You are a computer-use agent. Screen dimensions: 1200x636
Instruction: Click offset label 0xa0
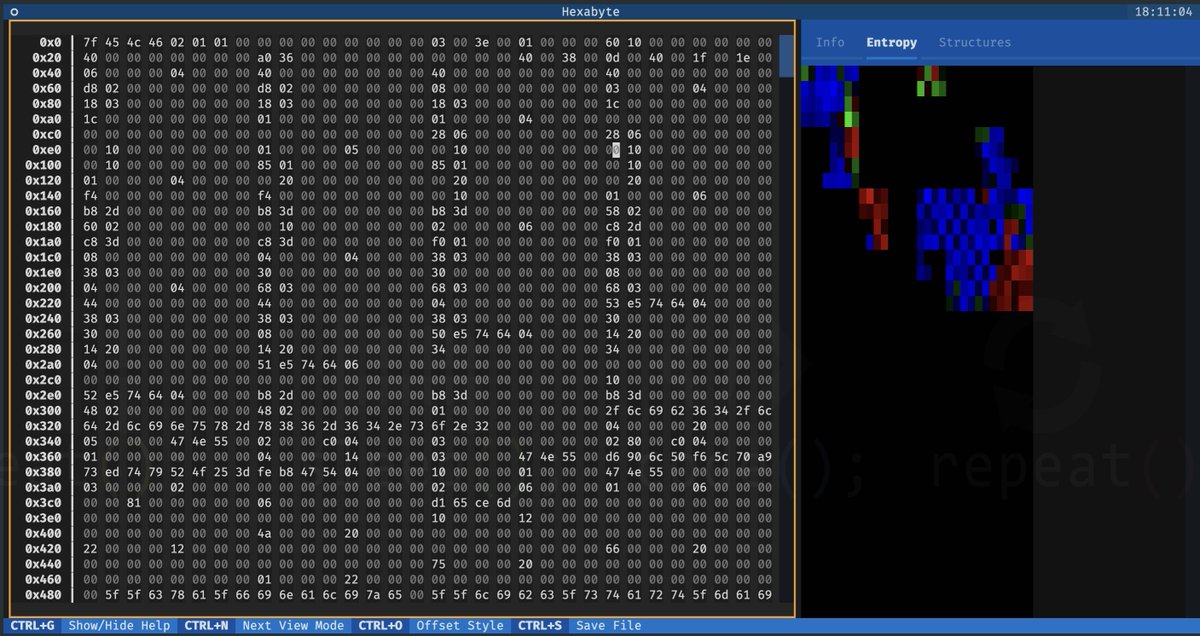47,119
